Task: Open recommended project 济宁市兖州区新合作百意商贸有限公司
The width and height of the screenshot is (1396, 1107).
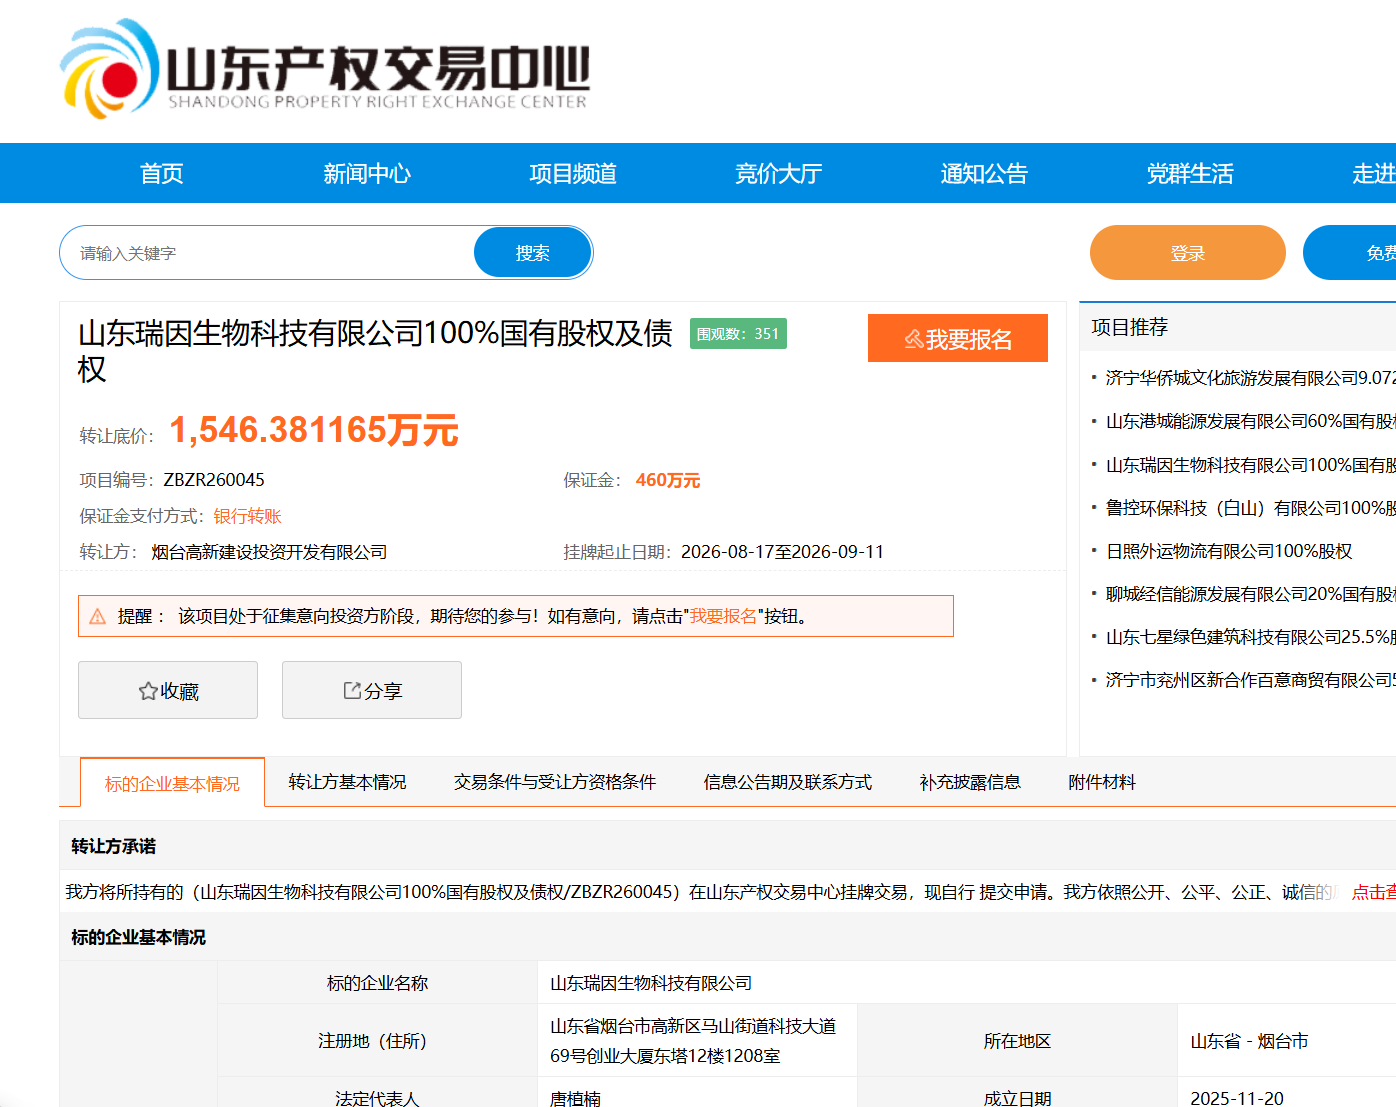Action: [x=1250, y=680]
